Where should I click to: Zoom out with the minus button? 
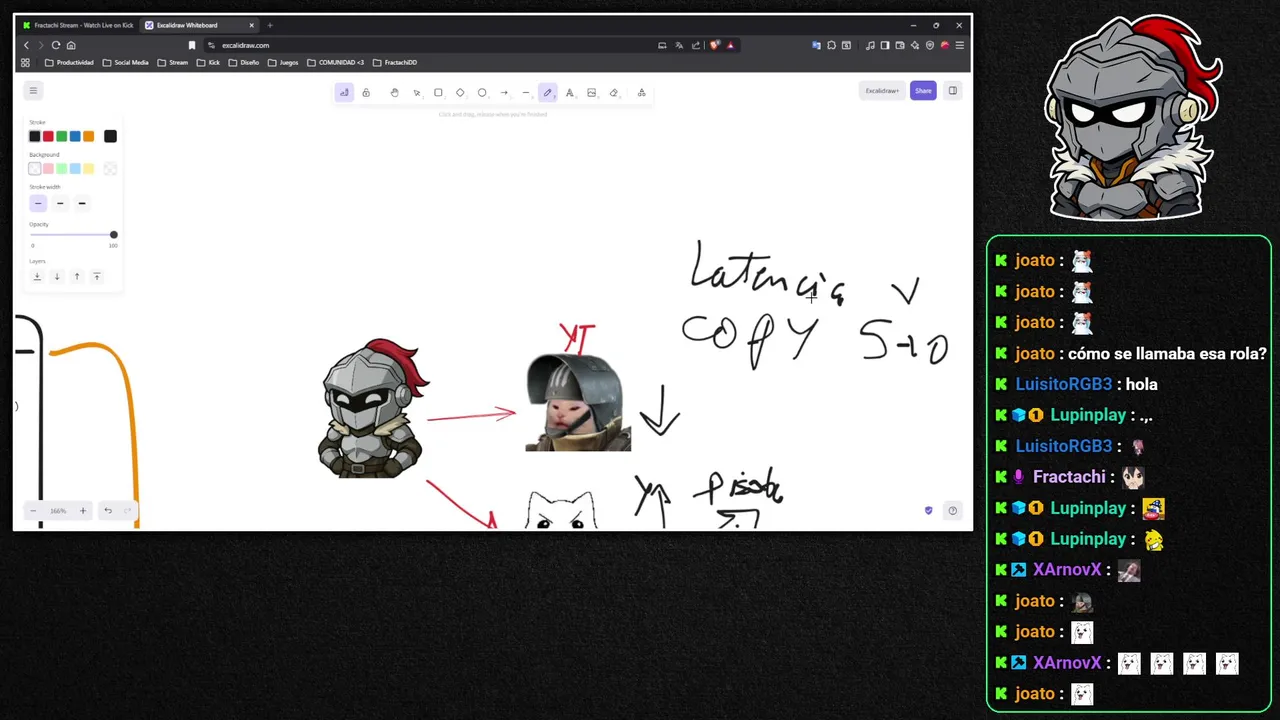(x=33, y=511)
